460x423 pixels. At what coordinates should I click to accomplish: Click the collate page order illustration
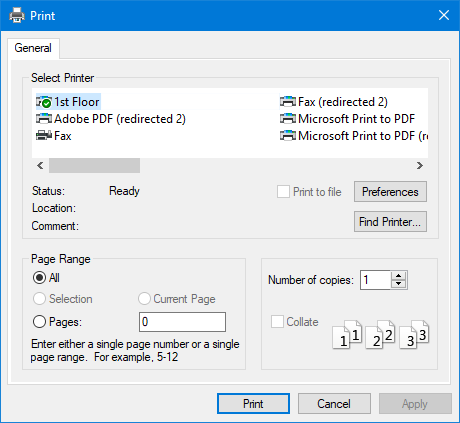click(x=381, y=334)
